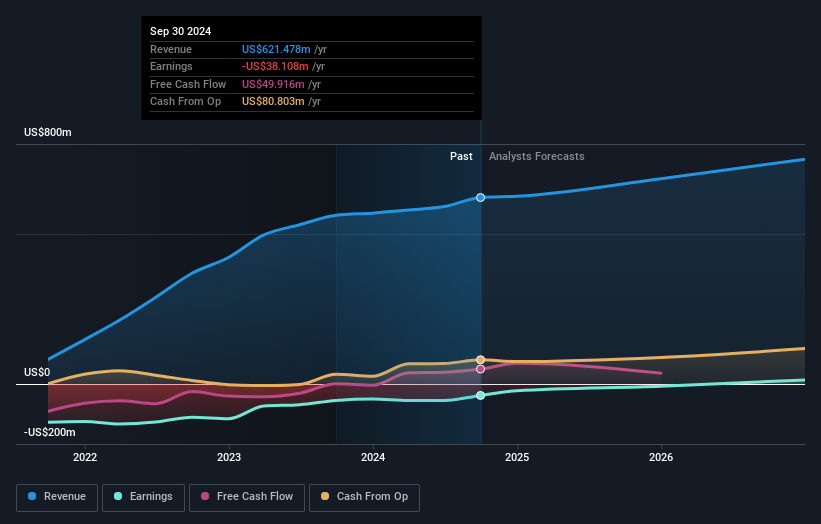Click the 2025 x-axis label
The width and height of the screenshot is (821, 524).
[517, 457]
